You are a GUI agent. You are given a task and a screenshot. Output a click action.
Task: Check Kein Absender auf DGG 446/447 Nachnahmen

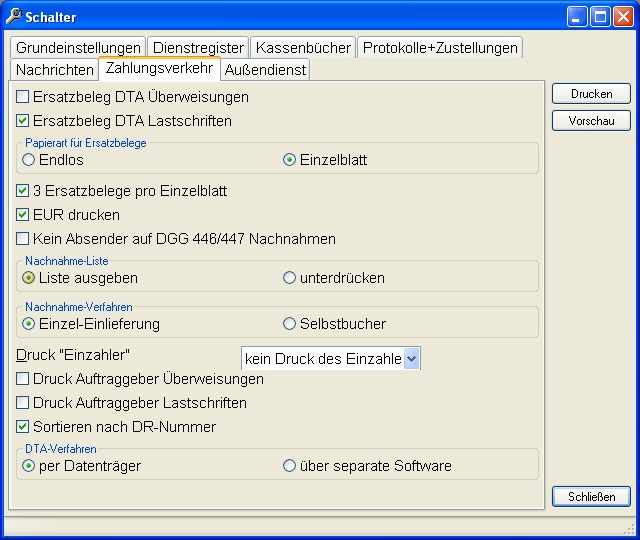(22, 239)
